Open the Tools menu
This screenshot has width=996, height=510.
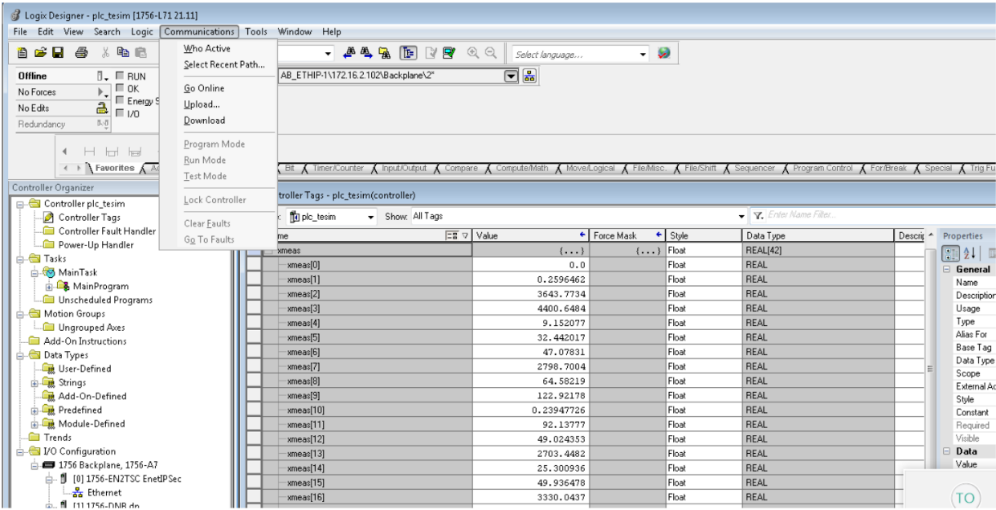pyautogui.click(x=257, y=32)
